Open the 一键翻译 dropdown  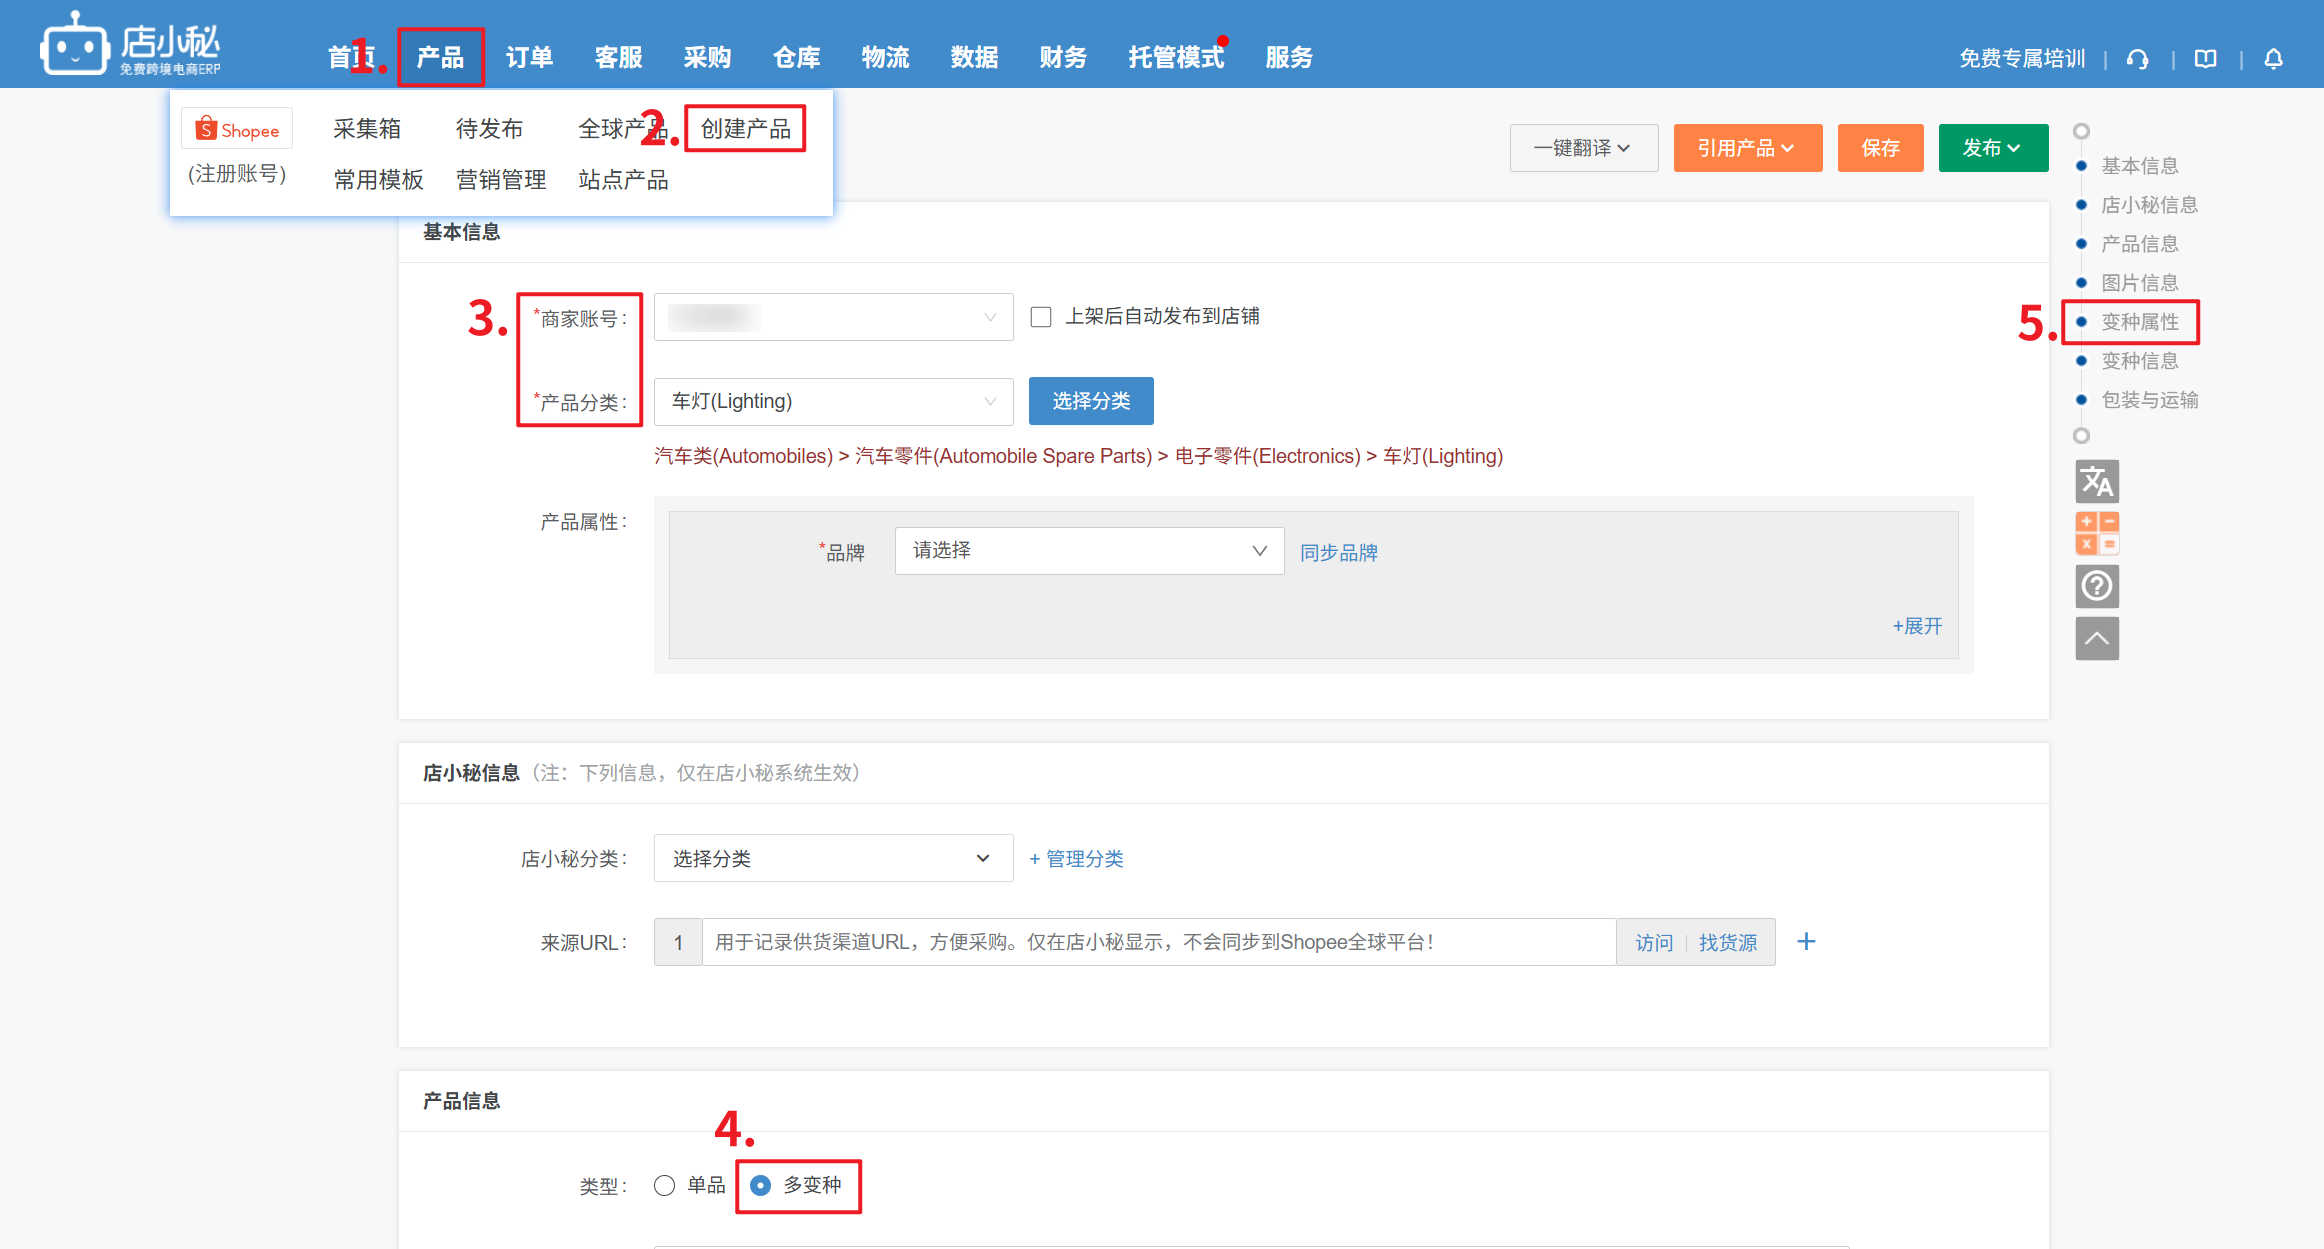[x=1583, y=148]
